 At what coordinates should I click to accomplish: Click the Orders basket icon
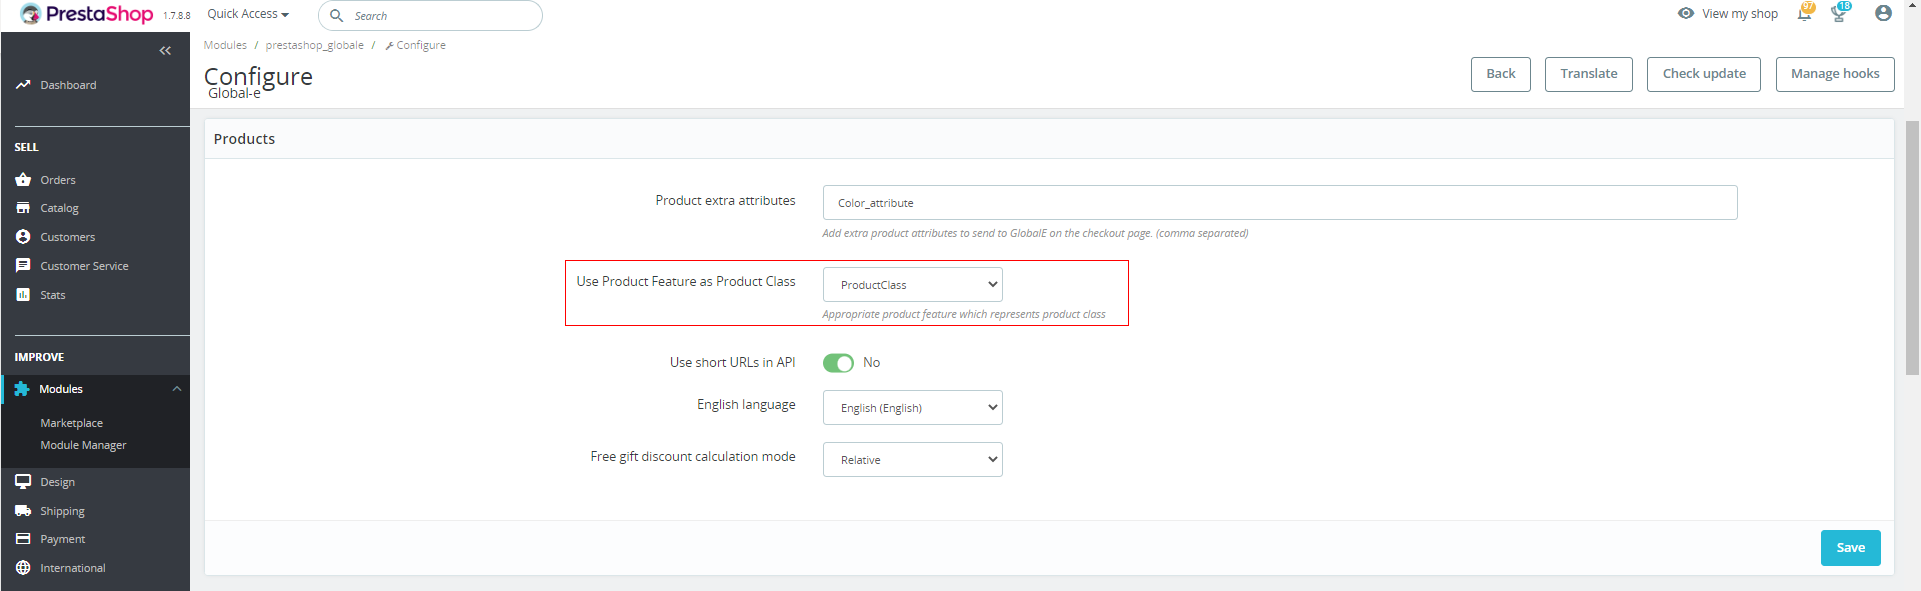click(23, 180)
